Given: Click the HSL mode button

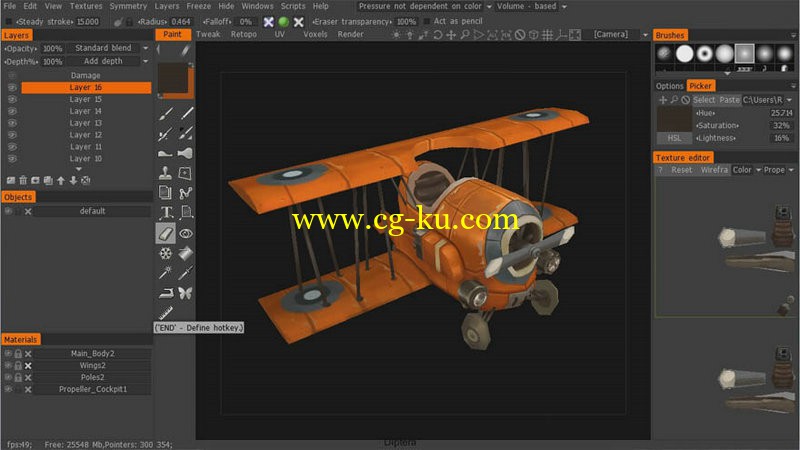Looking at the screenshot, I should [x=674, y=138].
